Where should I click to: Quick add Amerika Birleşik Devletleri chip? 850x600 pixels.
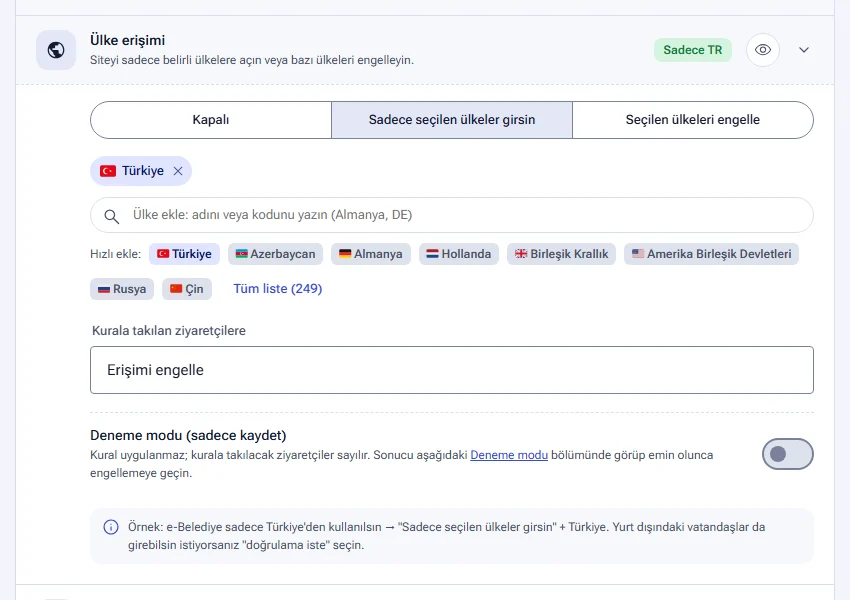coord(711,254)
